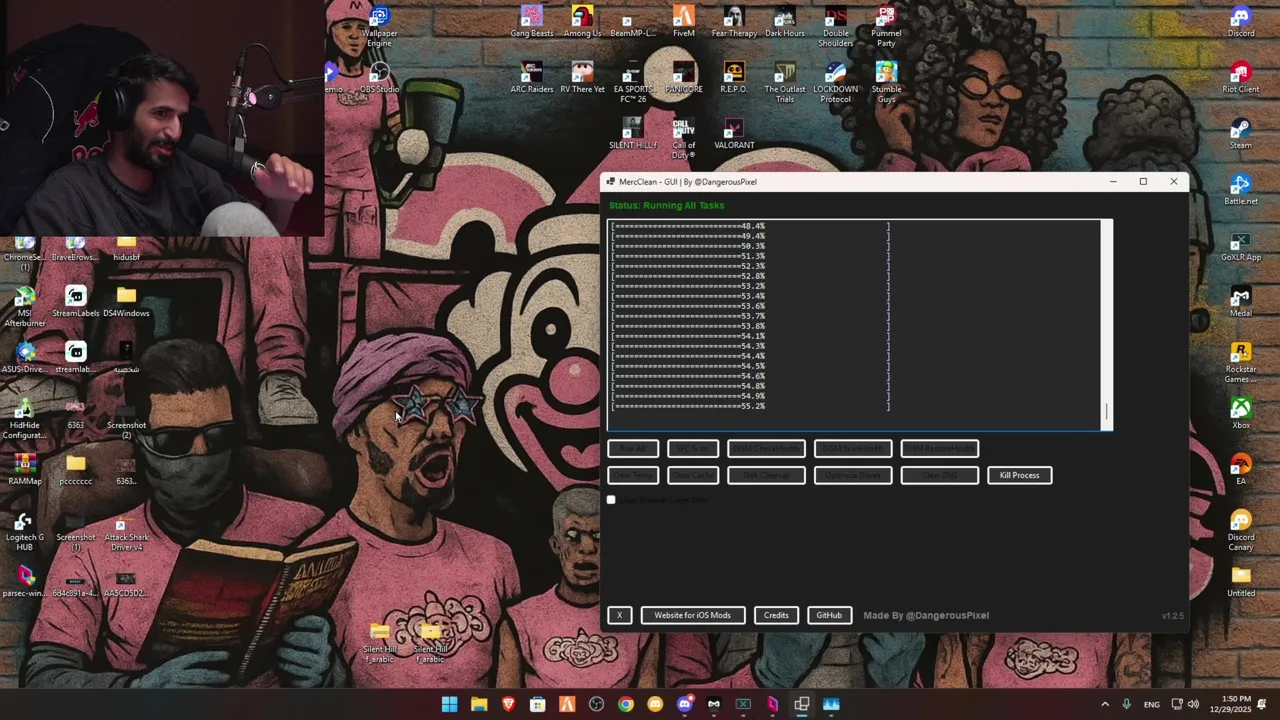This screenshot has width=1280, height=720.
Task: Open Among Us desktop icon
Action: pyautogui.click(x=582, y=22)
